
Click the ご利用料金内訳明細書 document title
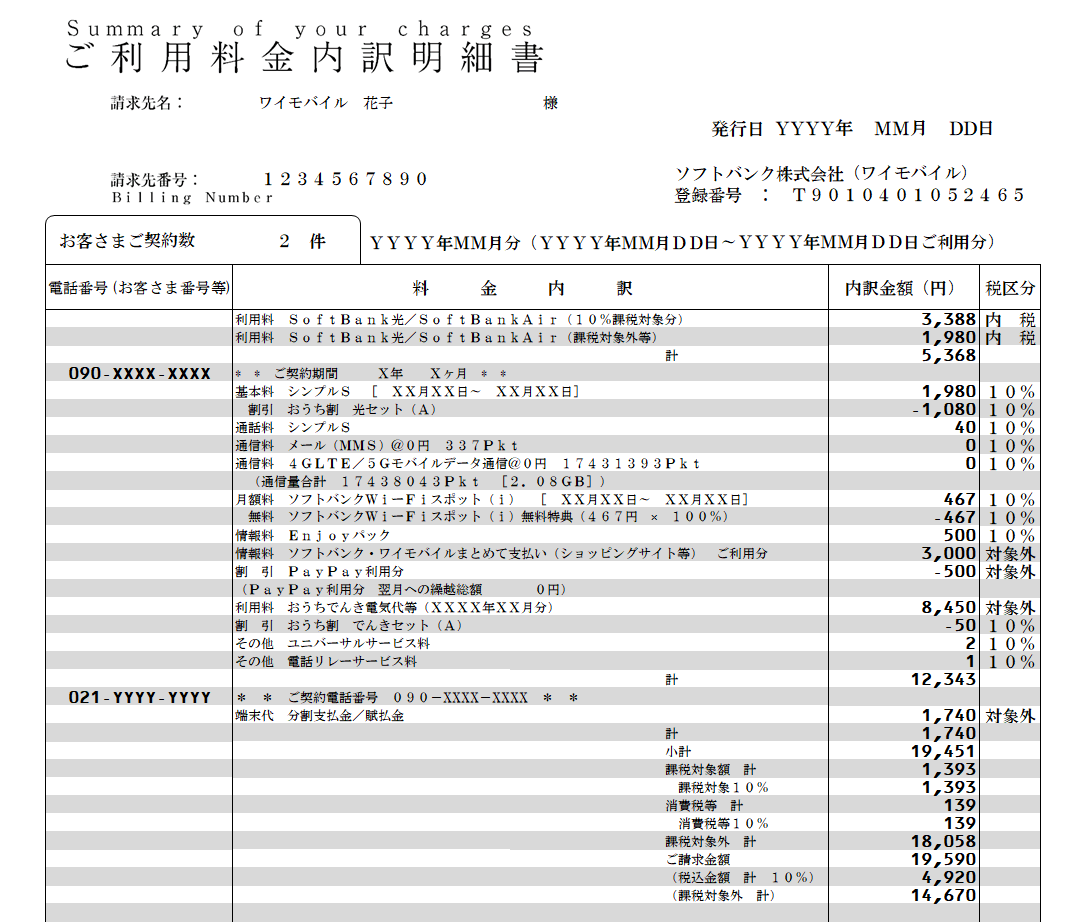tap(304, 58)
